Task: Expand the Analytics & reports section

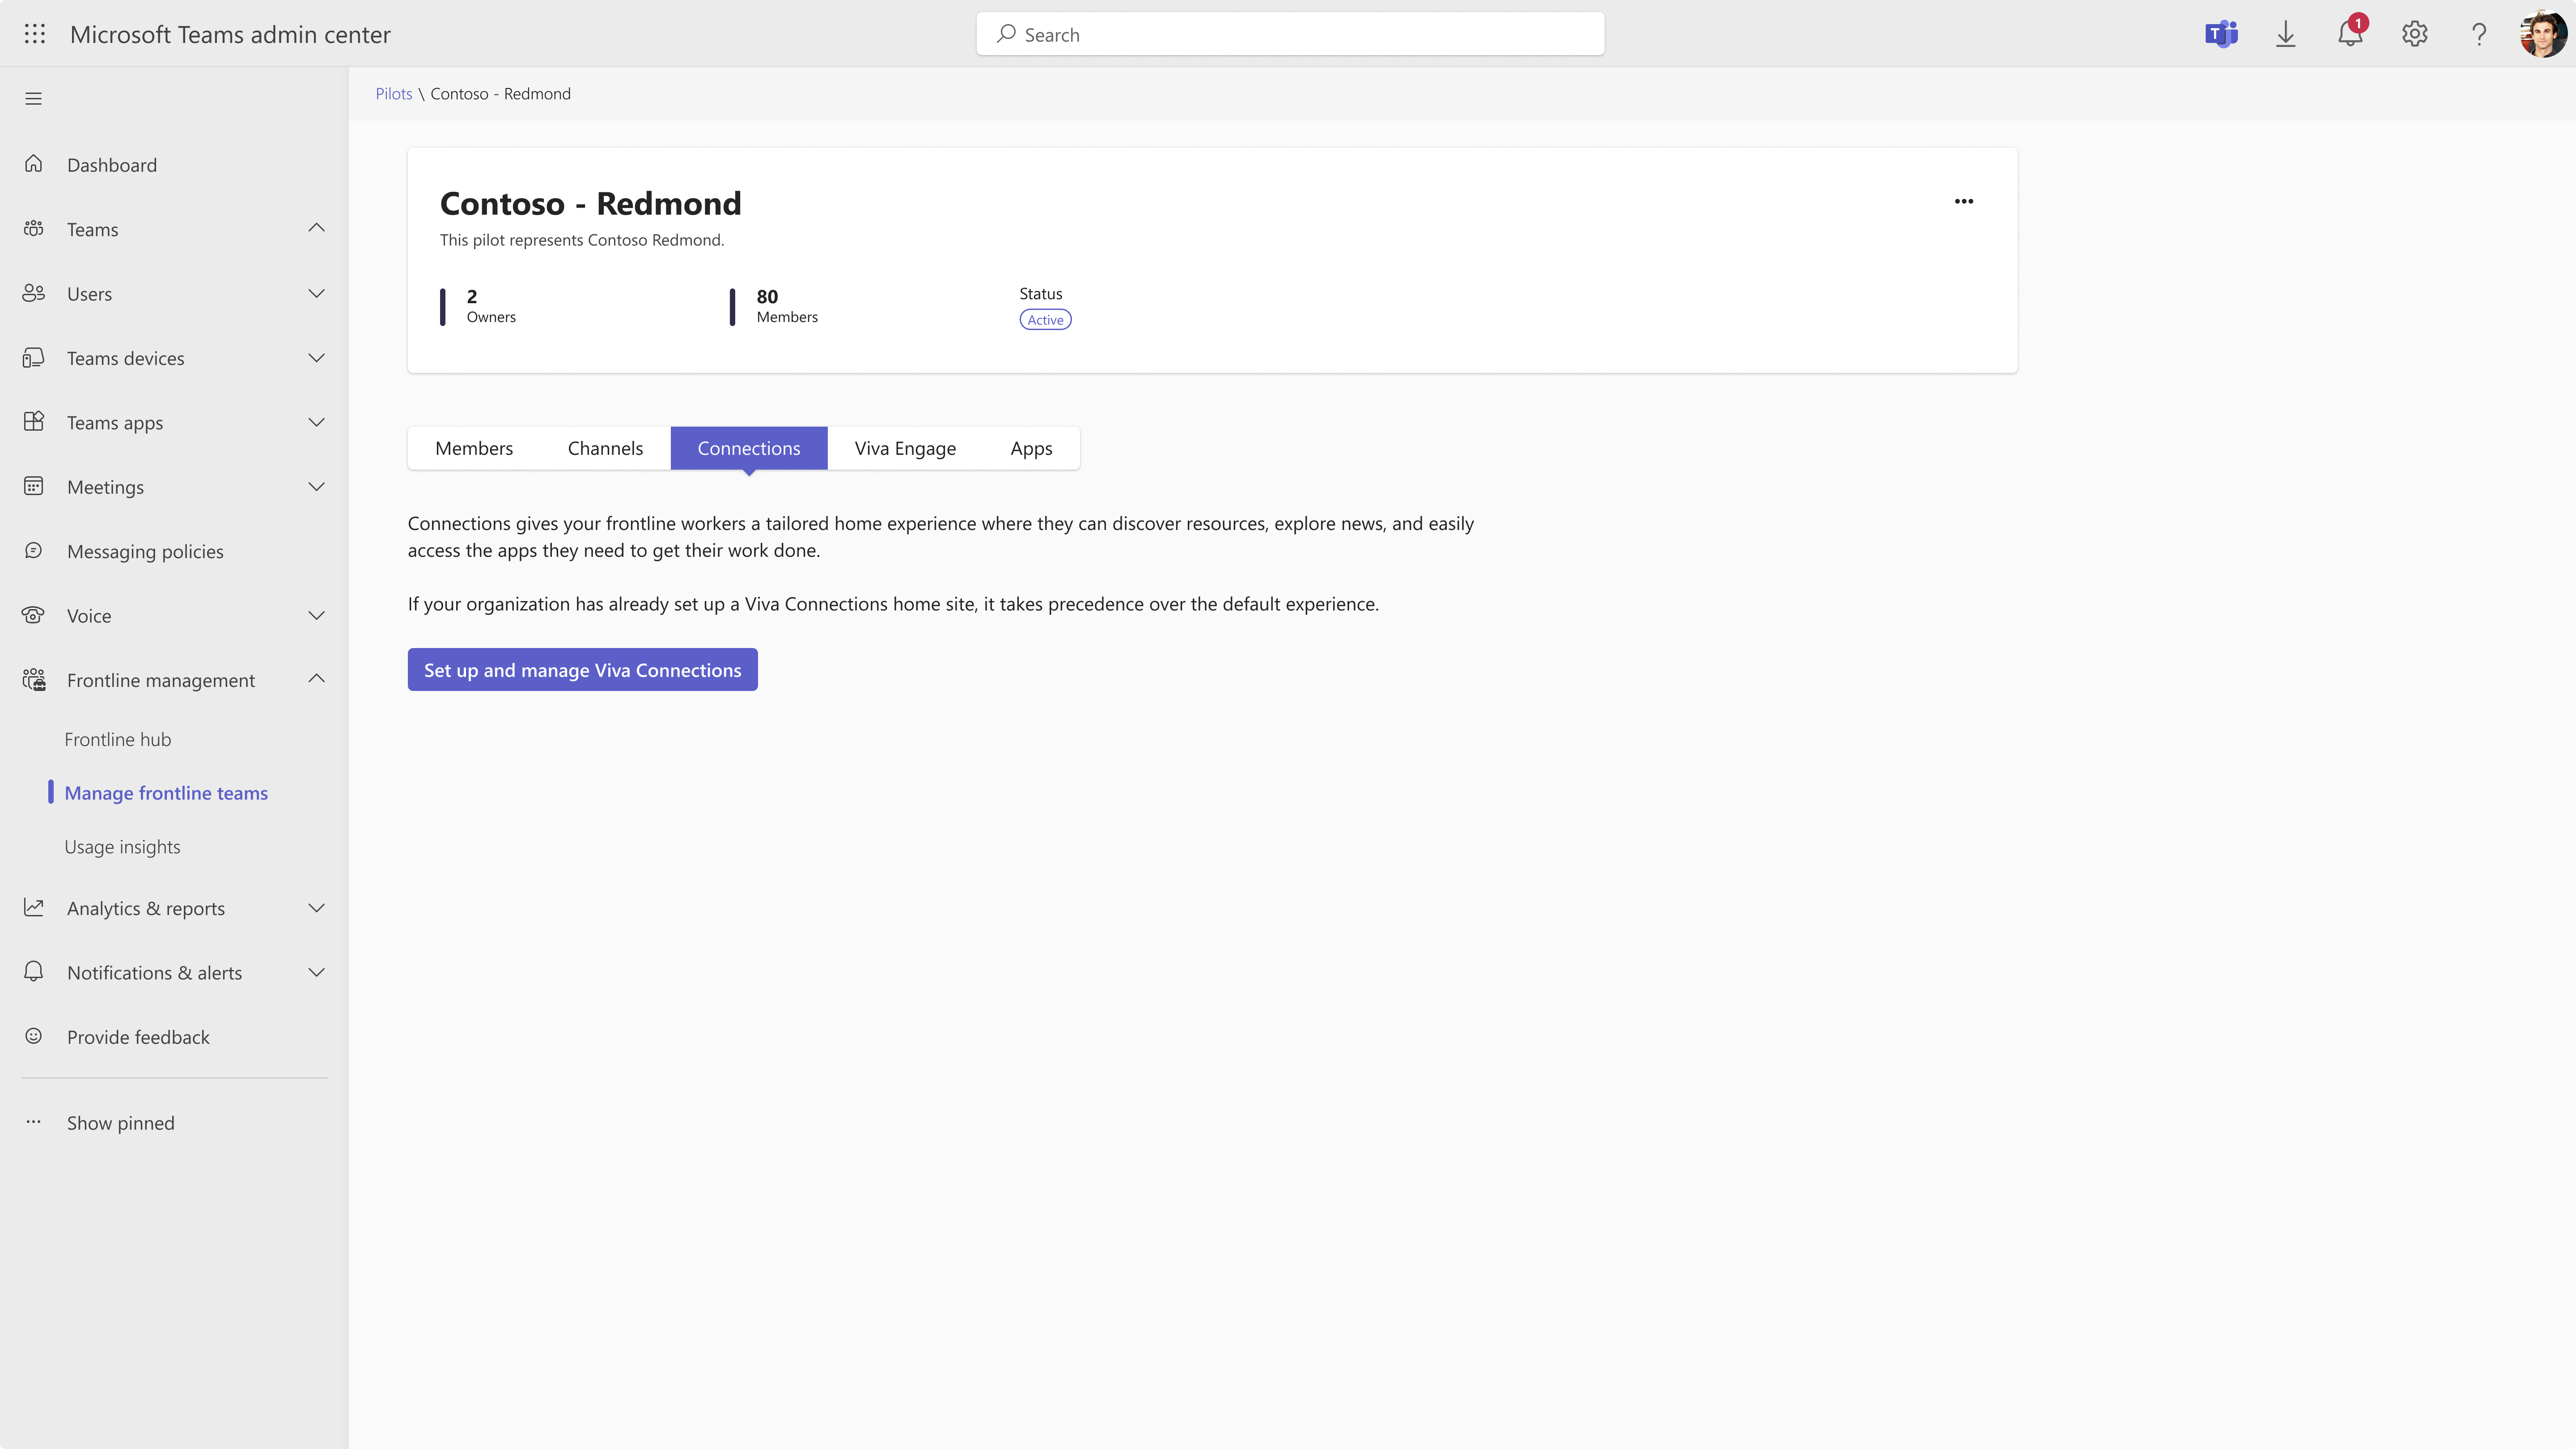Action: [x=316, y=908]
